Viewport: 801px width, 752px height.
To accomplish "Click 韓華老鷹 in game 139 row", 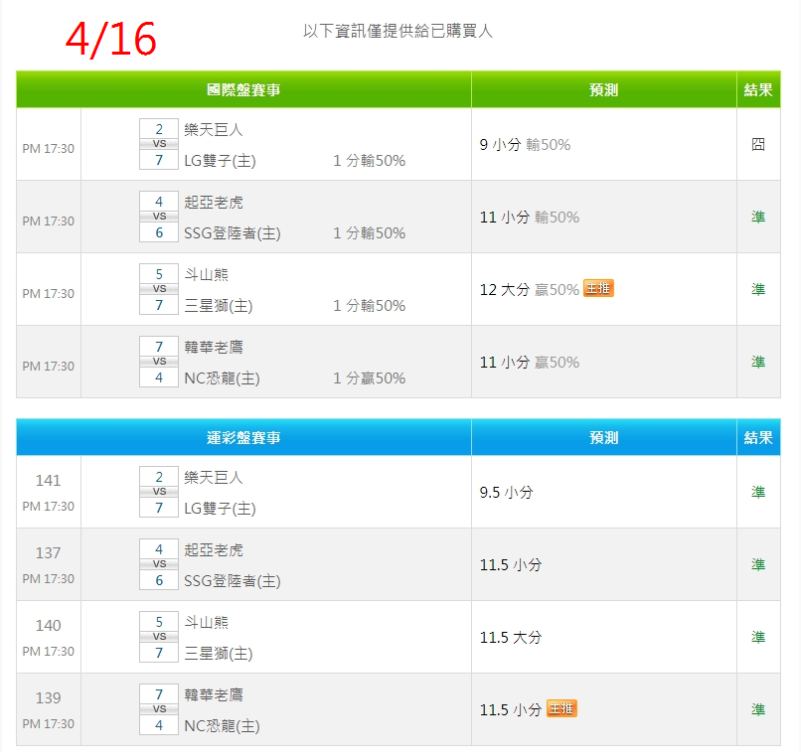I will (x=214, y=695).
